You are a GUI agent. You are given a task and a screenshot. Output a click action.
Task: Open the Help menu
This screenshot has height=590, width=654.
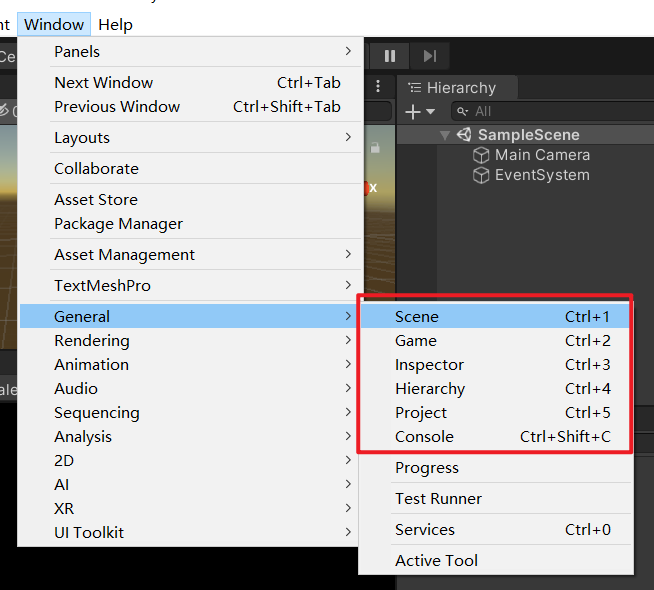(x=115, y=25)
